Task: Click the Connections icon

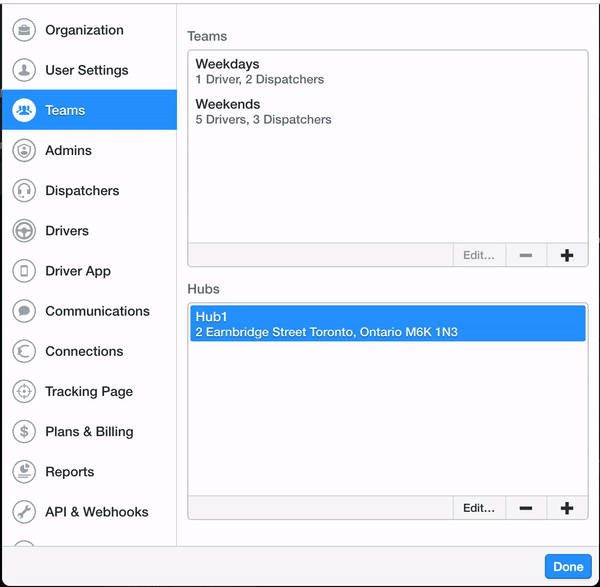Action: pyautogui.click(x=24, y=351)
